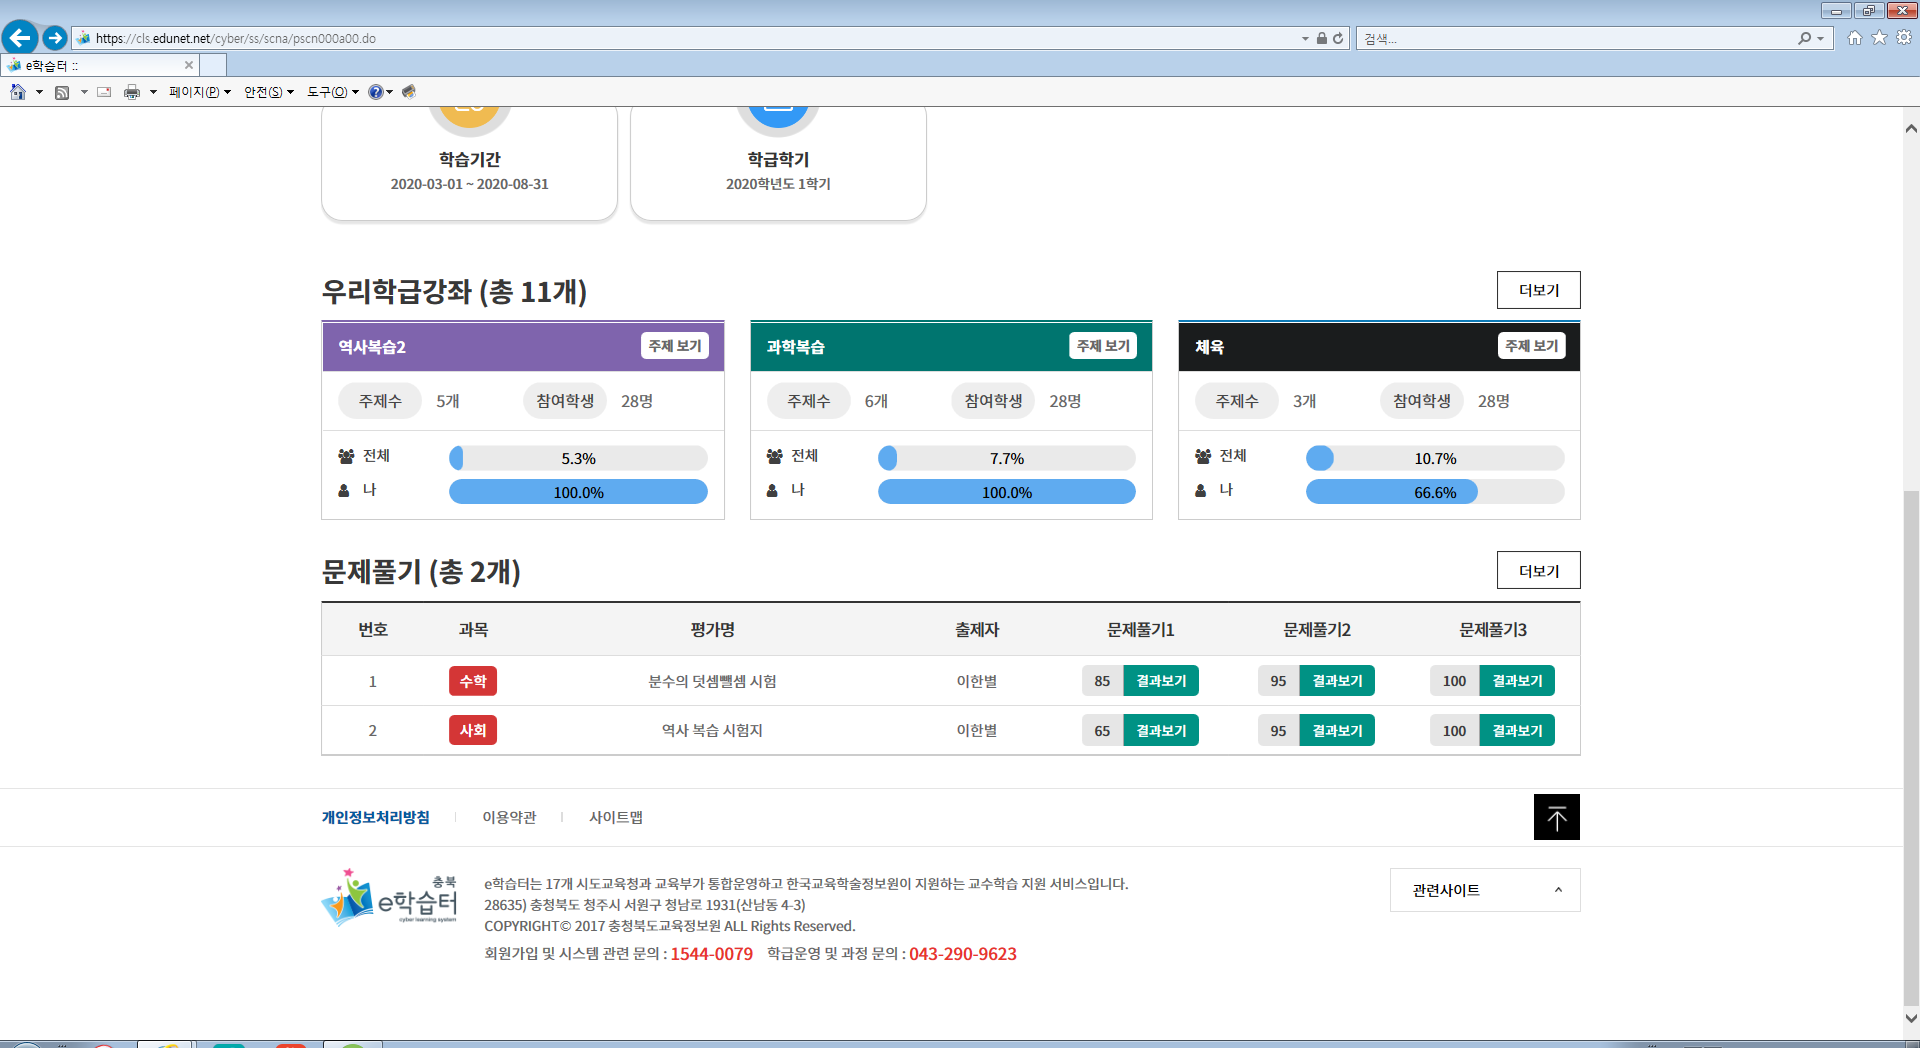Click 역사복습2 overall 5.3% progress bar
This screenshot has height=1048, width=1920.
[578, 458]
